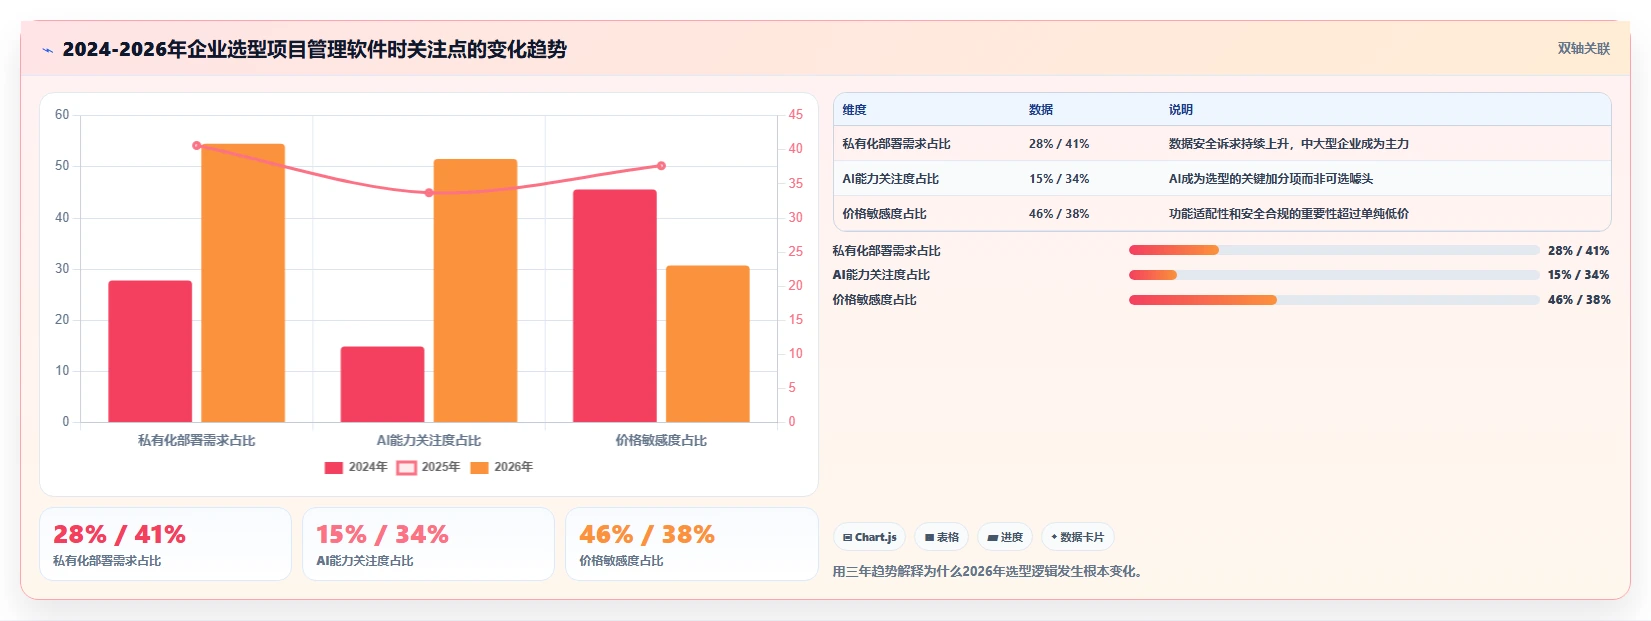Click table value 28% / 41%

coord(1059,144)
